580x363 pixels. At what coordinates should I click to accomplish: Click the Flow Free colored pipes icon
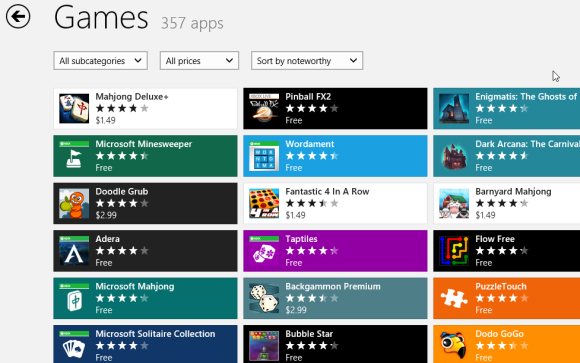point(454,251)
